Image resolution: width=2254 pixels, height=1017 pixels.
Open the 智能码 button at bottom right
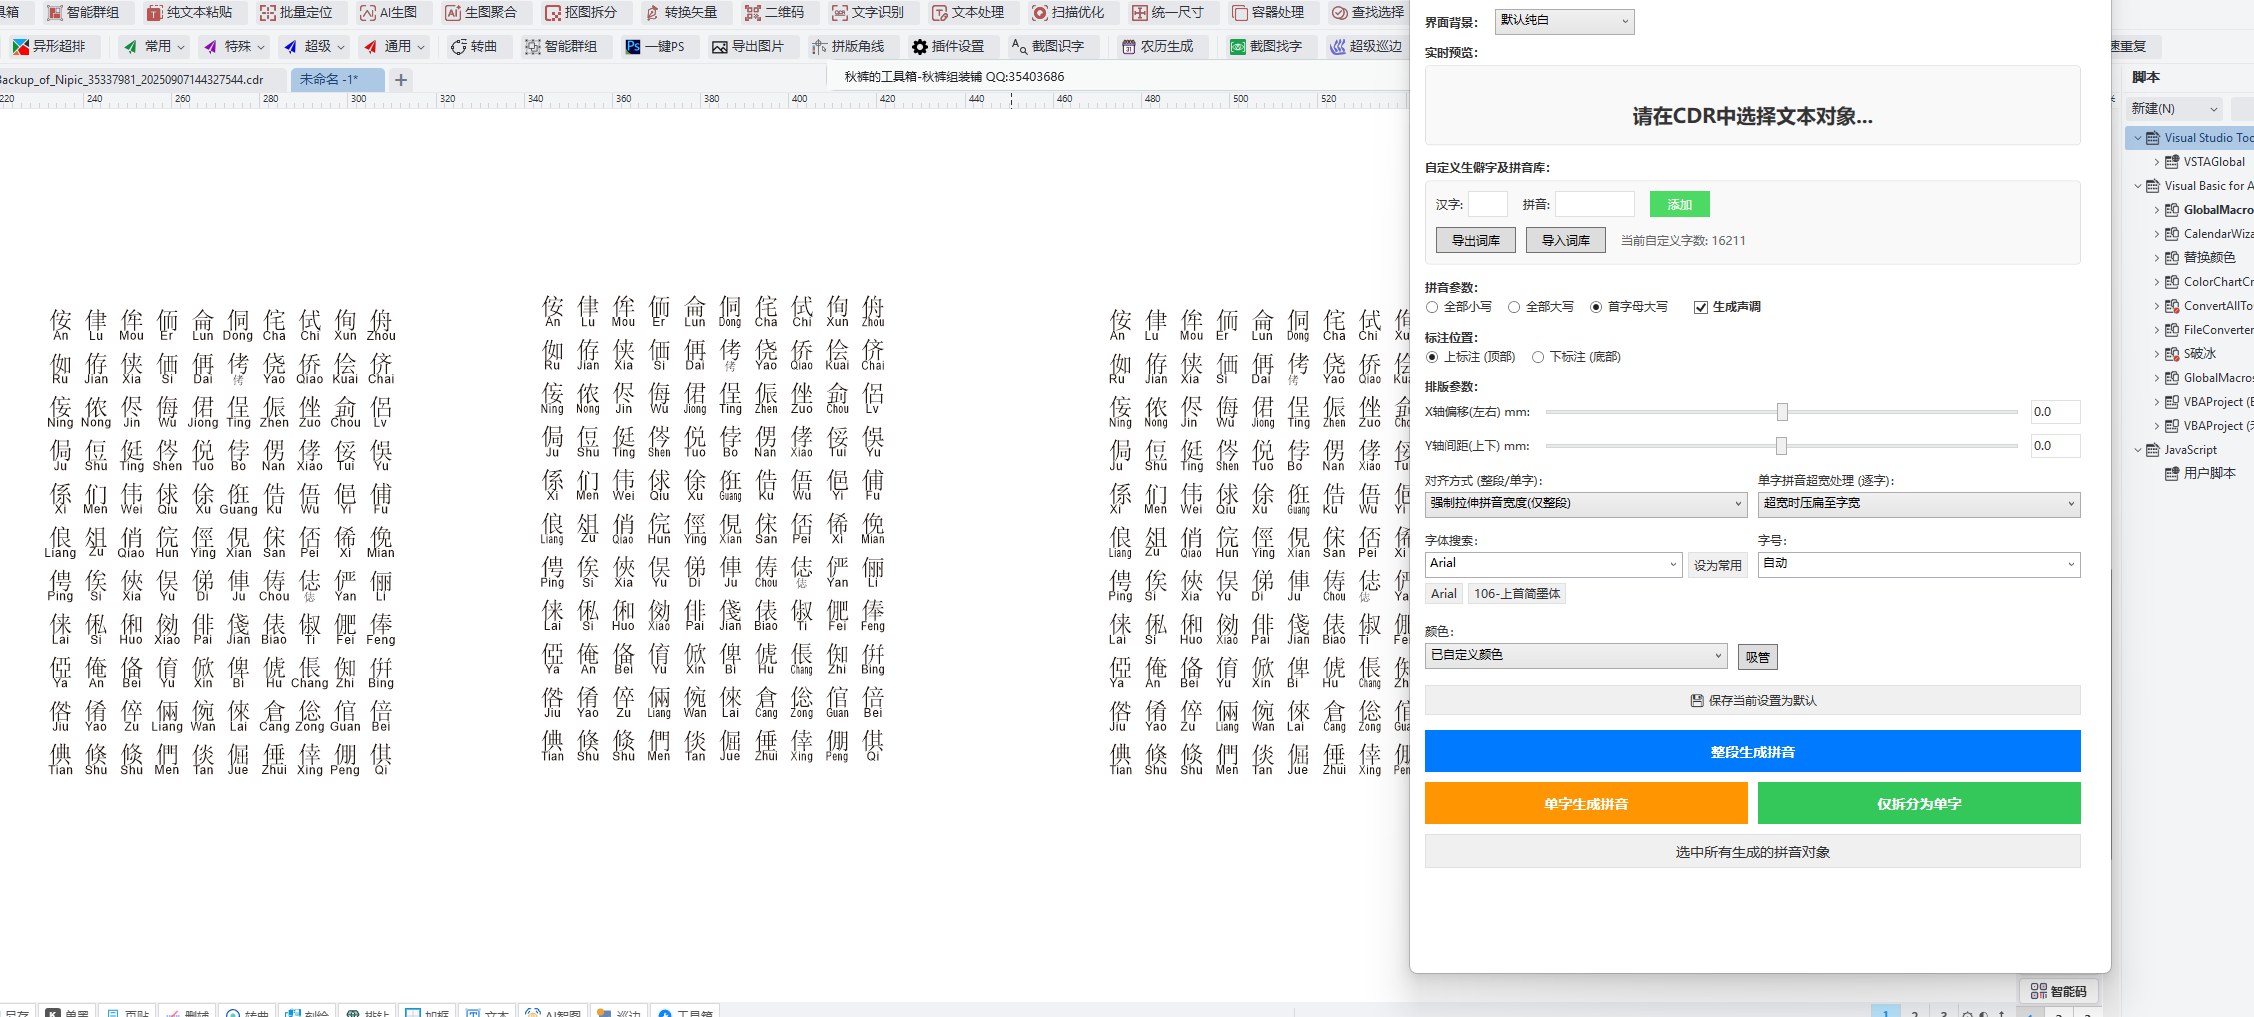(2058, 991)
